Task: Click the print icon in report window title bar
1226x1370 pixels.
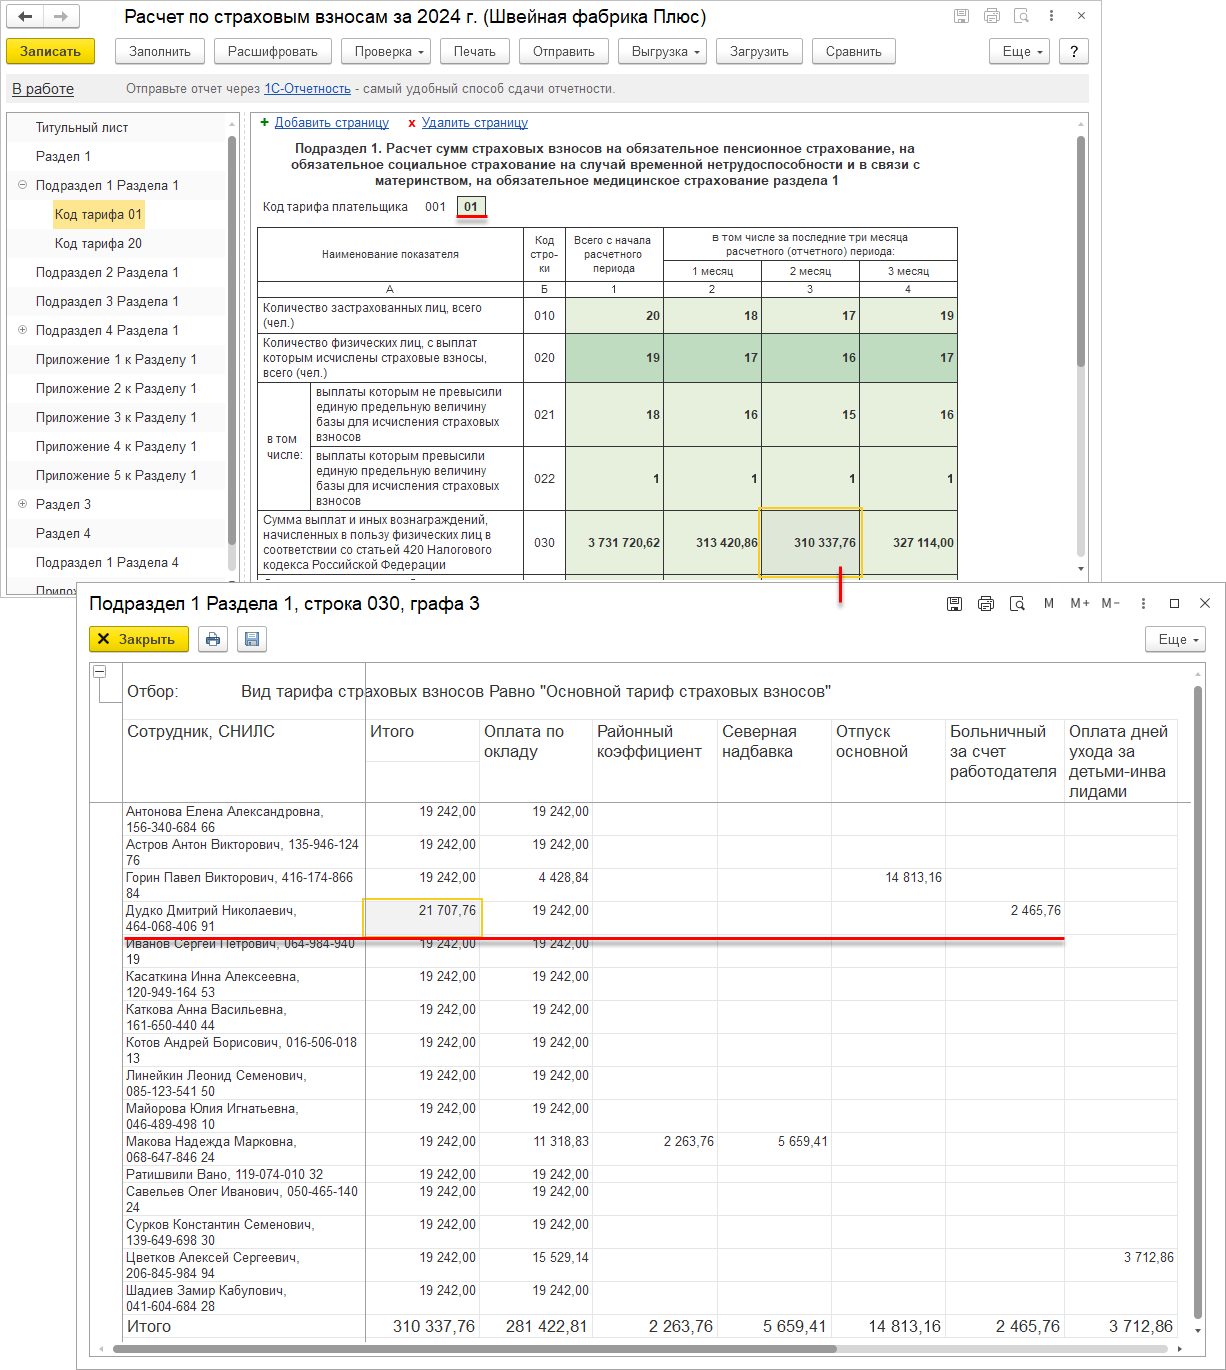Action: click(992, 16)
